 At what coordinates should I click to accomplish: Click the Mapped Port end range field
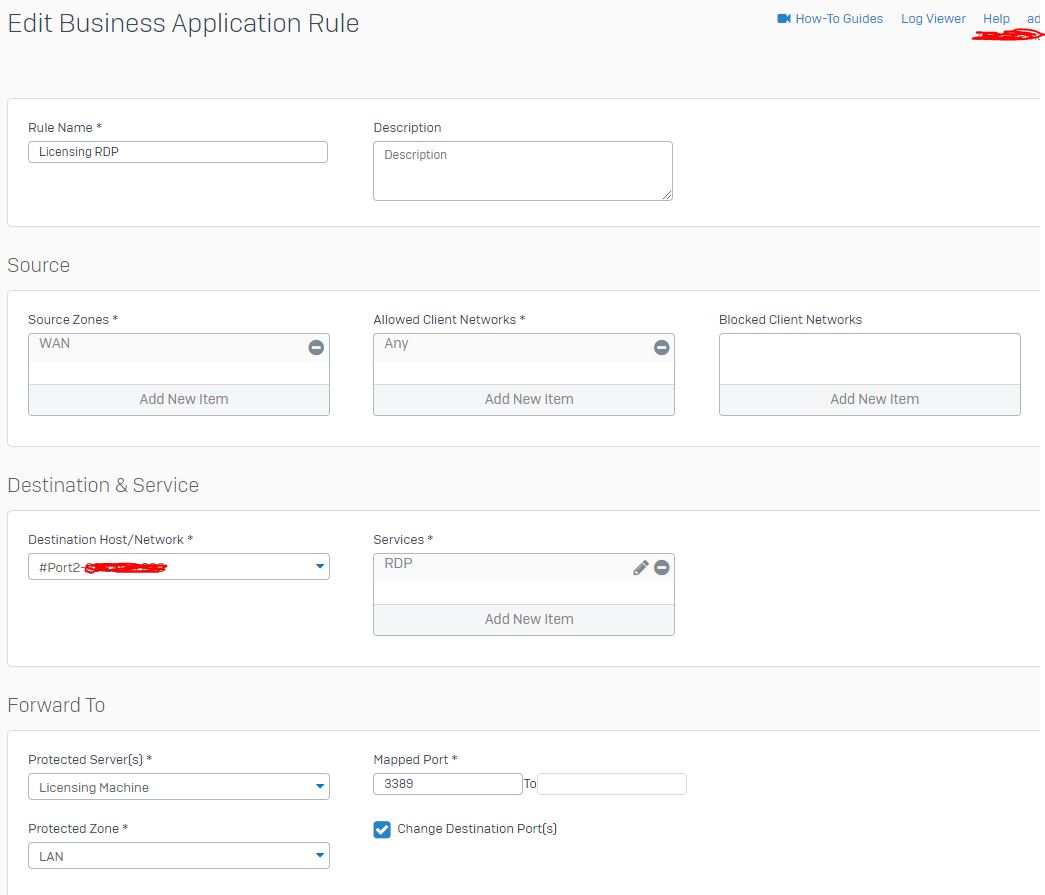click(612, 784)
